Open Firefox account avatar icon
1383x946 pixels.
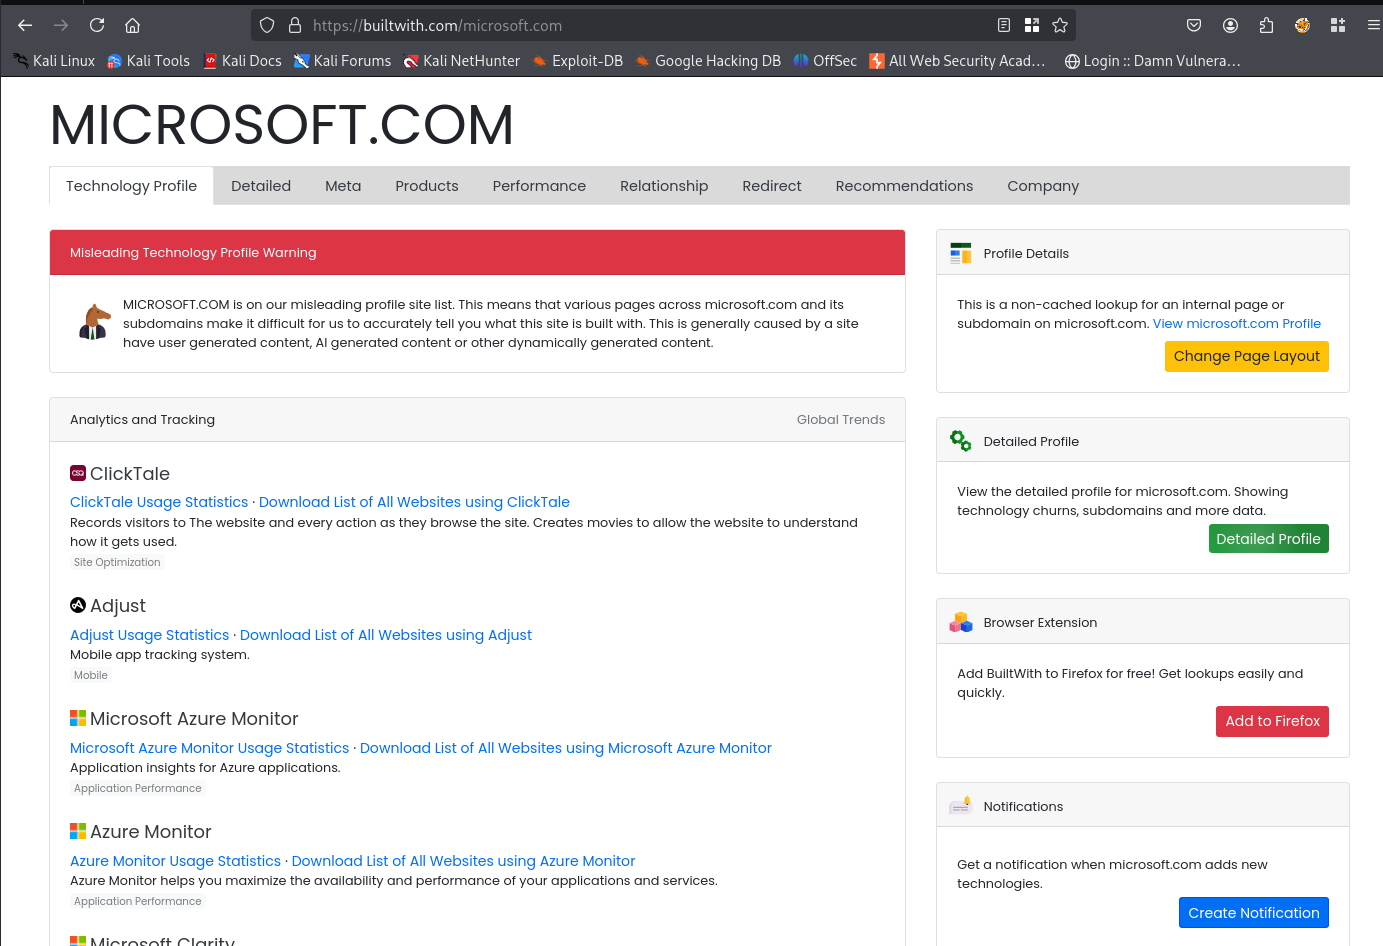1231,25
